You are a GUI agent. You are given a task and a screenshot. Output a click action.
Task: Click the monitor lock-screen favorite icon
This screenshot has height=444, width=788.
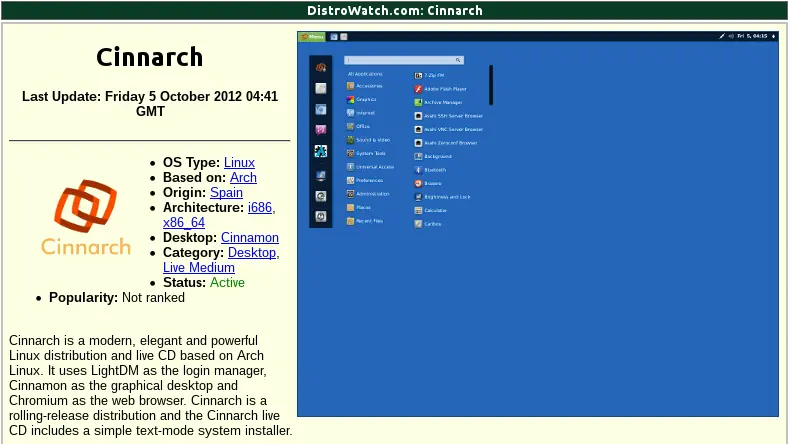(x=321, y=175)
